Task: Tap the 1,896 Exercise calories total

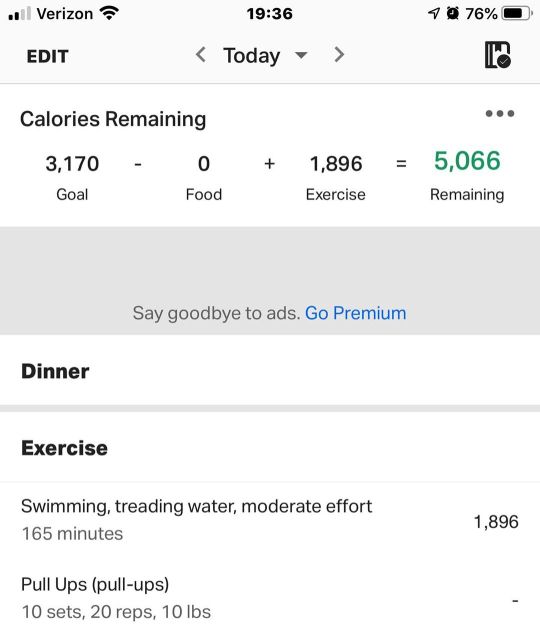Action: (x=336, y=164)
